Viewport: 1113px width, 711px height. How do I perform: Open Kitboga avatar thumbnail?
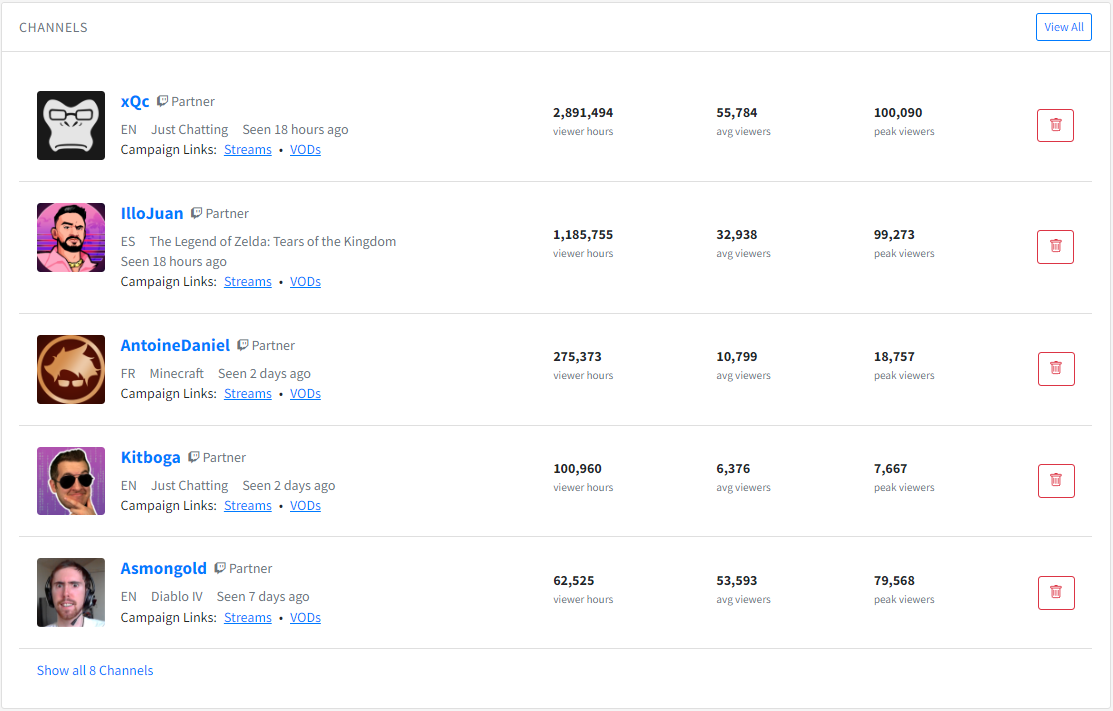click(x=71, y=481)
